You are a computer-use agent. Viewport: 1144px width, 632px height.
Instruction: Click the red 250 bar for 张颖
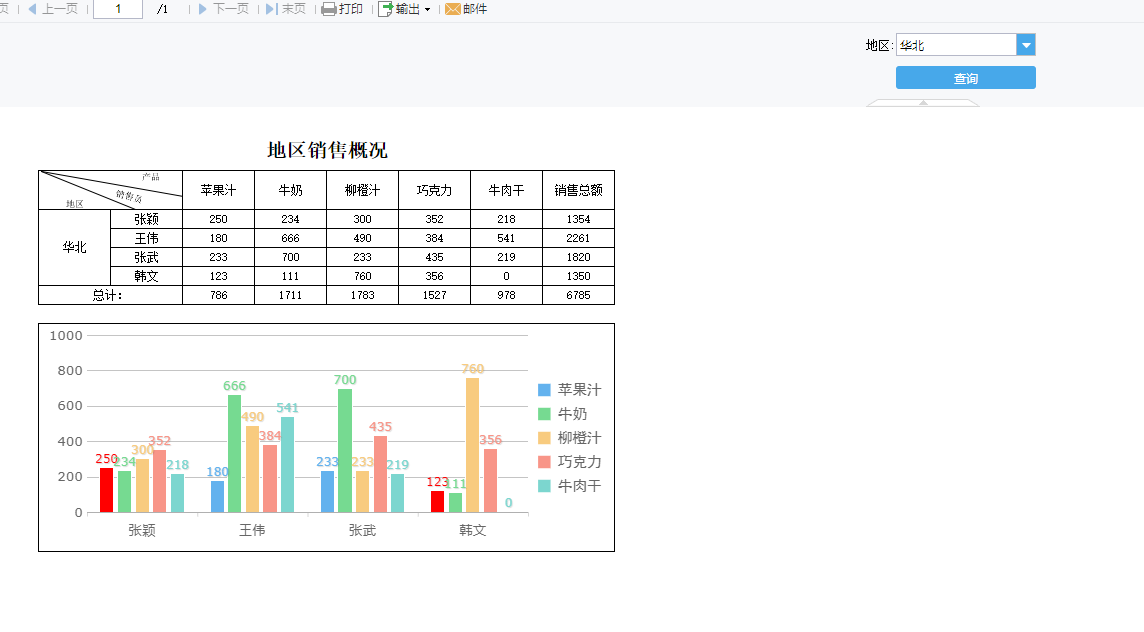coord(107,490)
